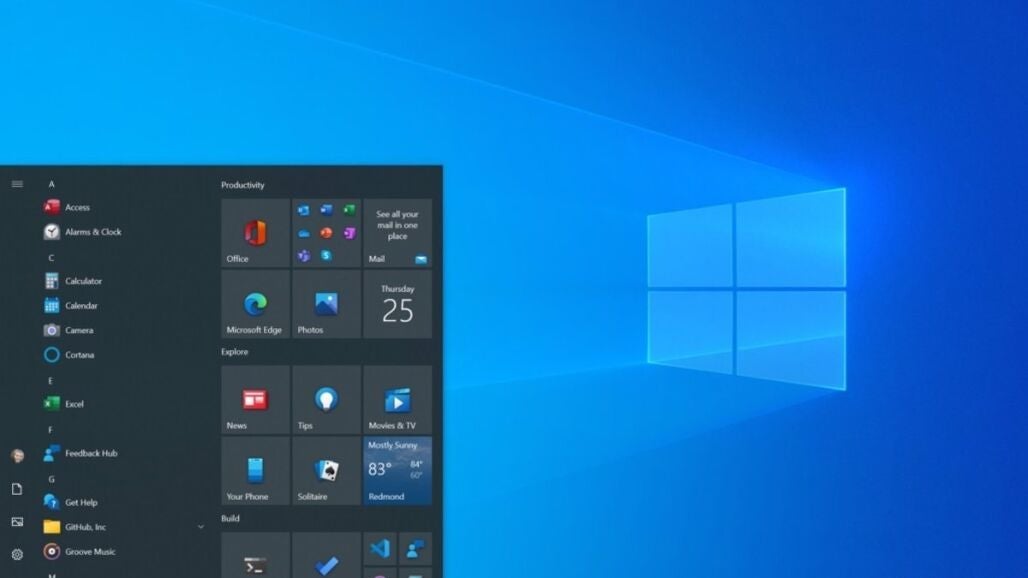Click the Visual Studio Code tile
The height and width of the screenshot is (578, 1028).
tap(379, 548)
